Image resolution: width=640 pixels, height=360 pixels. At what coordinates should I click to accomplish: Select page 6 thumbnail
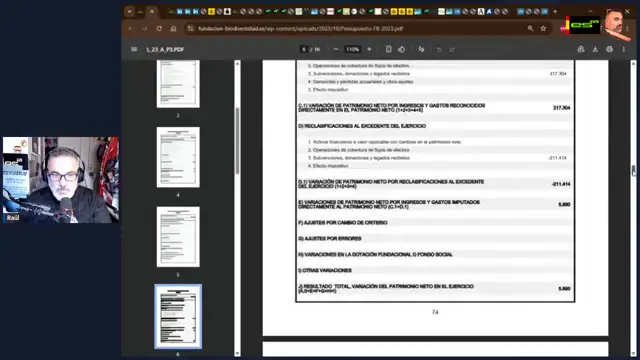pyautogui.click(x=178, y=317)
